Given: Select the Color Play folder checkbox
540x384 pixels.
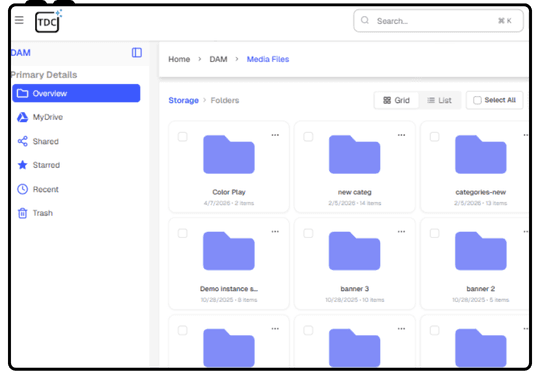Looking at the screenshot, I should [x=183, y=137].
